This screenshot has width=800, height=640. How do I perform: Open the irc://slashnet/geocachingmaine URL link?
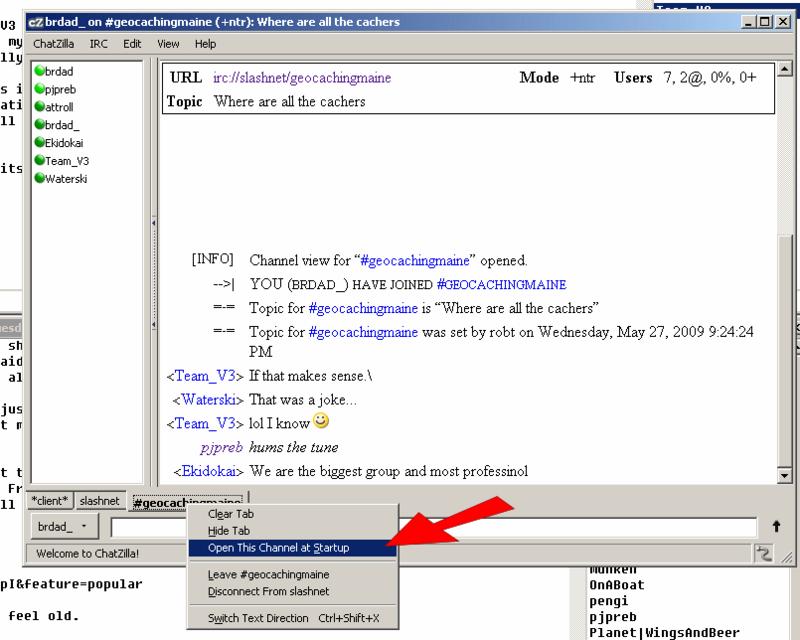click(x=302, y=78)
